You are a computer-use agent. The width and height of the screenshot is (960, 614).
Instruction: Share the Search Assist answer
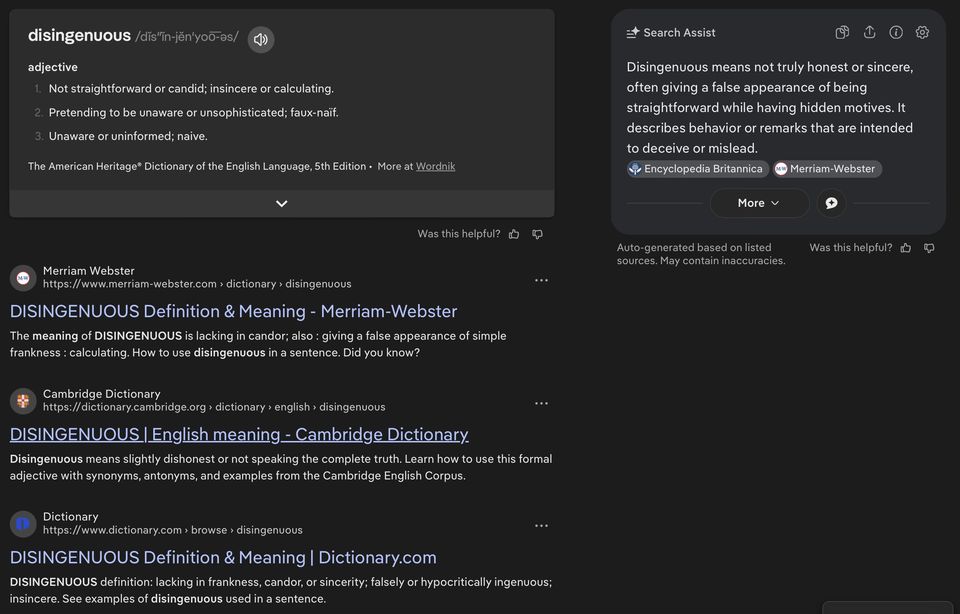(x=869, y=32)
